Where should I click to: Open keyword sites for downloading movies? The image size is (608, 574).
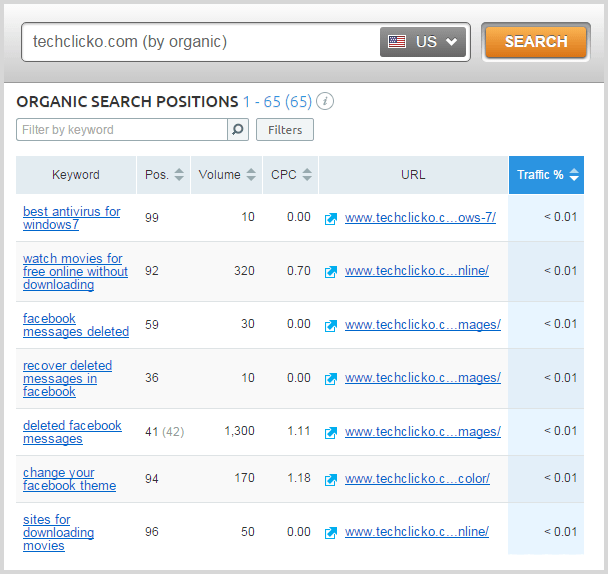(x=58, y=533)
